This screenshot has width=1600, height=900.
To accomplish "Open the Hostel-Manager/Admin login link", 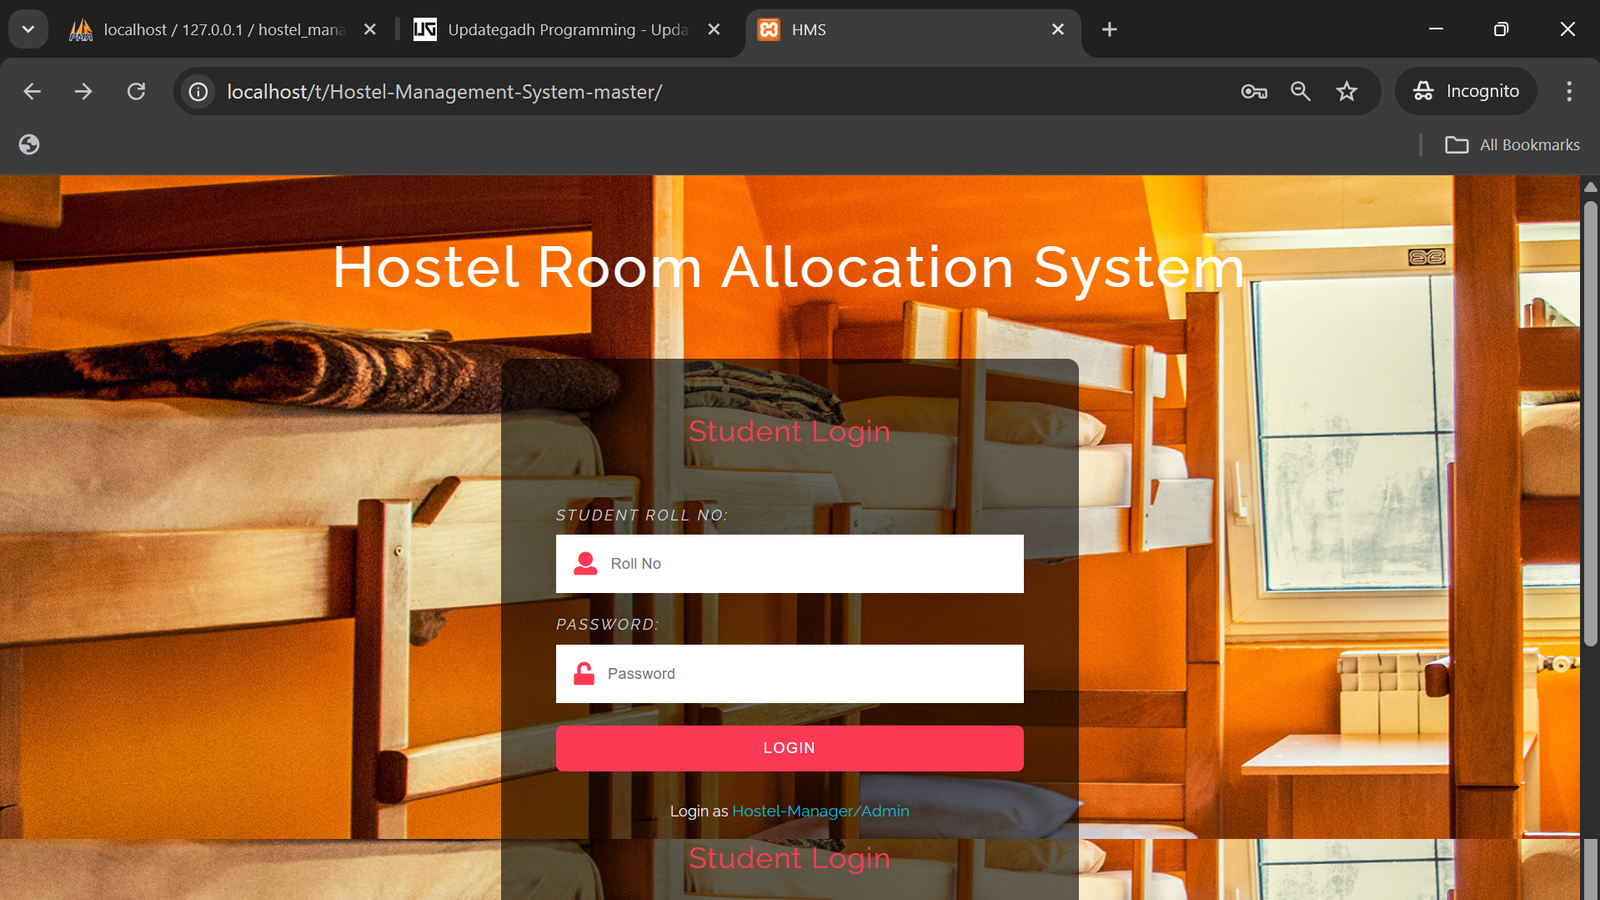I will pos(820,811).
